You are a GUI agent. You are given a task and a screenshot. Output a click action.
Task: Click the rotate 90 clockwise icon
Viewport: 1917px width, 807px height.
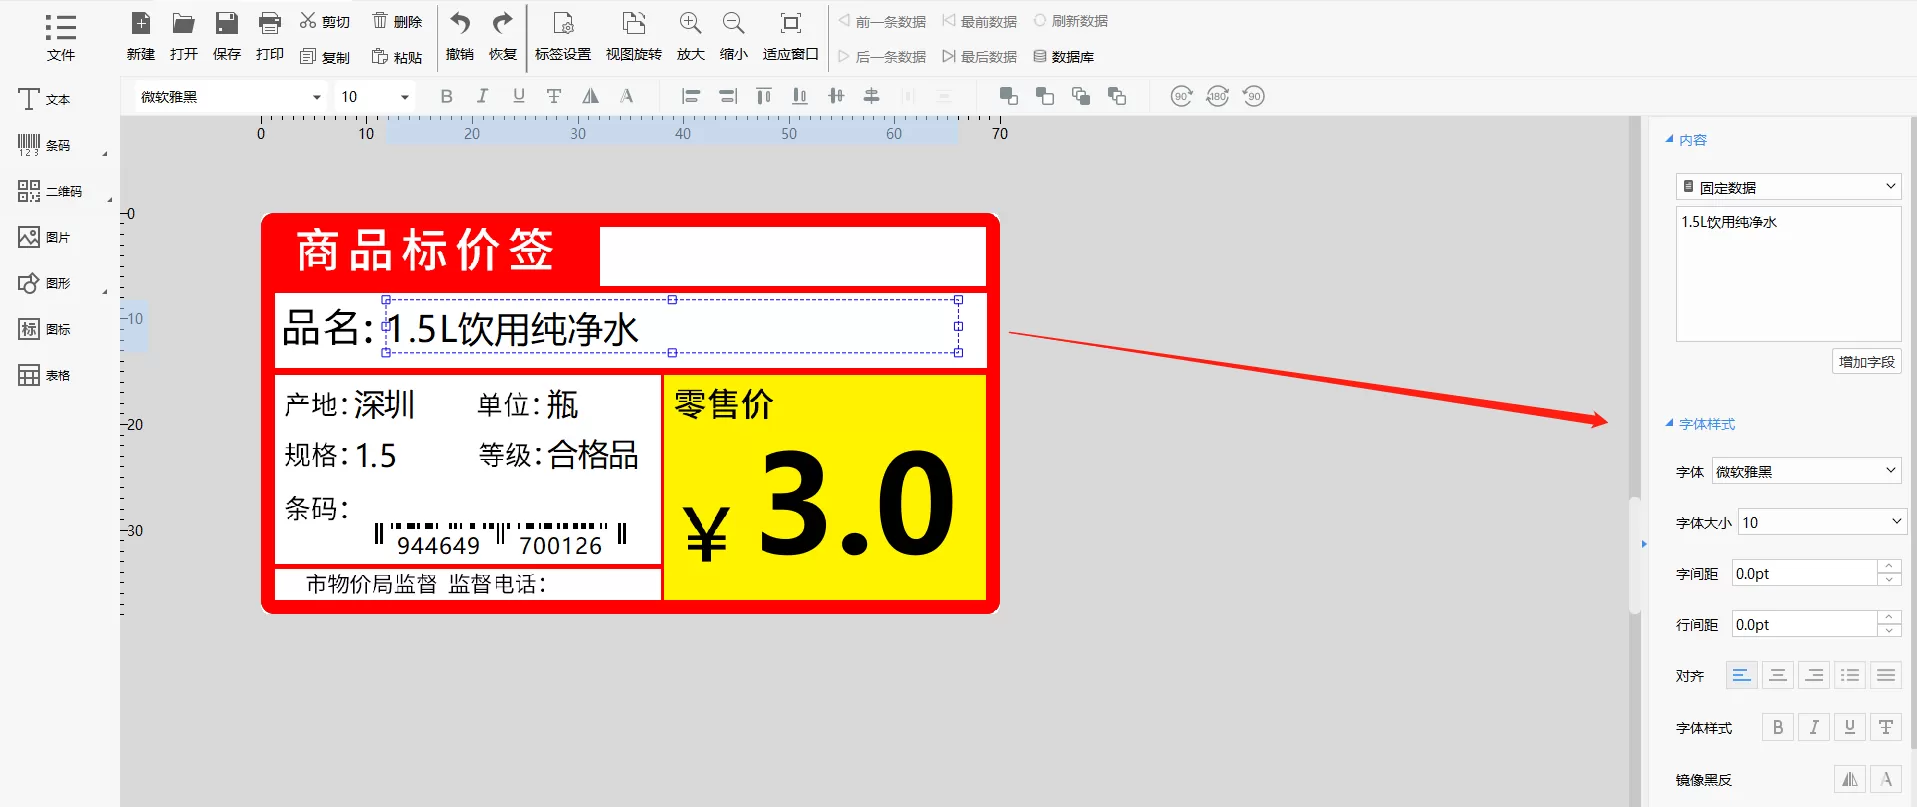click(1182, 96)
